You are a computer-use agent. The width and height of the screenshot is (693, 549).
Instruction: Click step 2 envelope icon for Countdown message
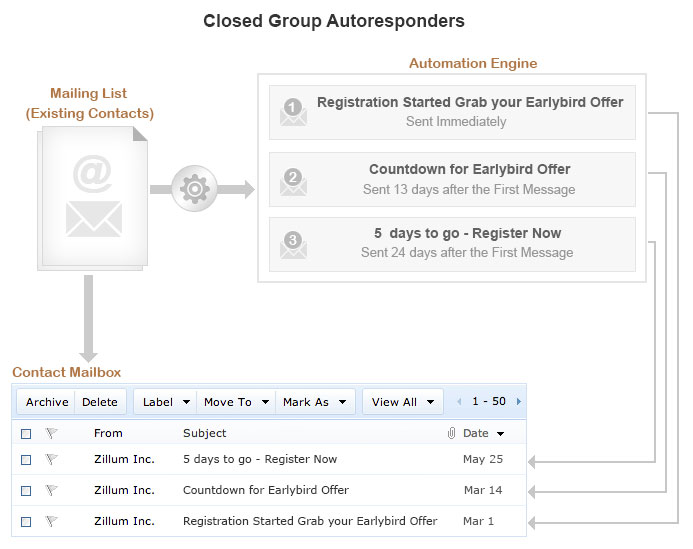[293, 181]
